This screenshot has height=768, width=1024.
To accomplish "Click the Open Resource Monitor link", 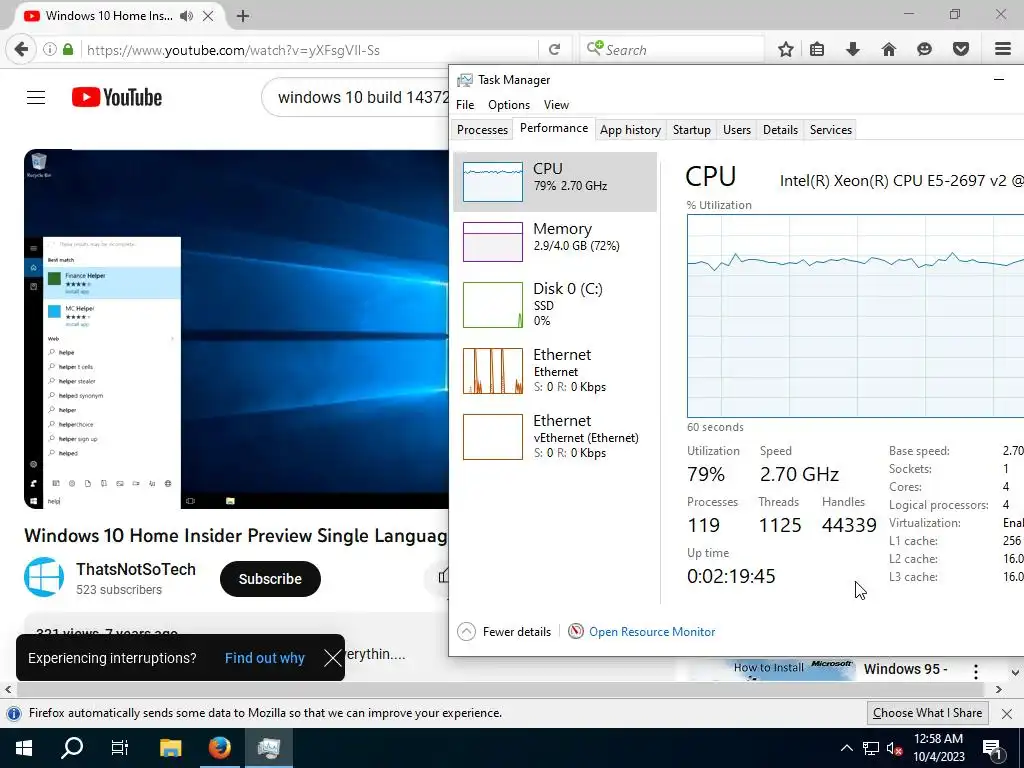I will [652, 632].
